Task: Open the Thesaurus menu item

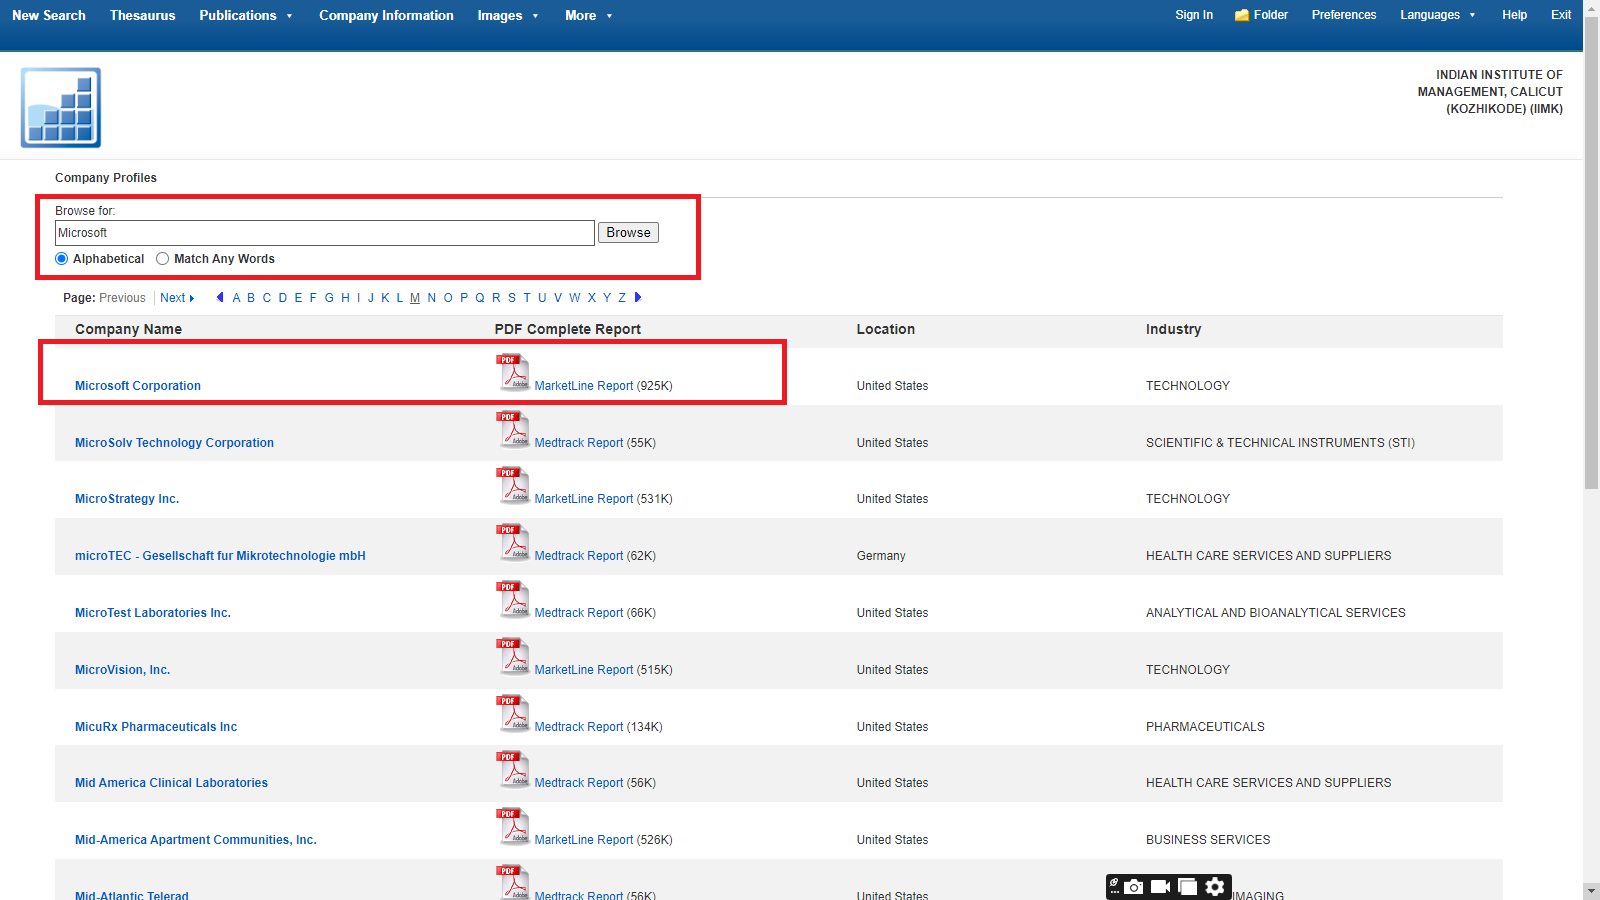Action: click(142, 15)
